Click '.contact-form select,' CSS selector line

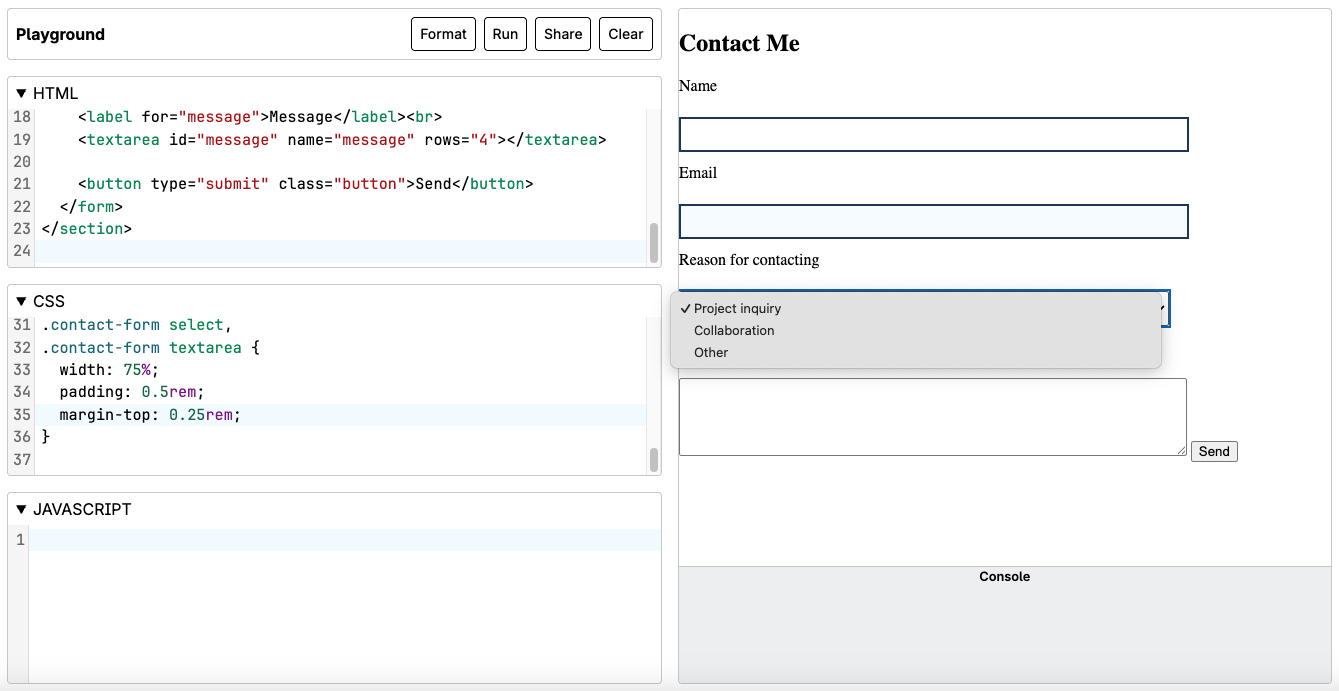point(137,325)
